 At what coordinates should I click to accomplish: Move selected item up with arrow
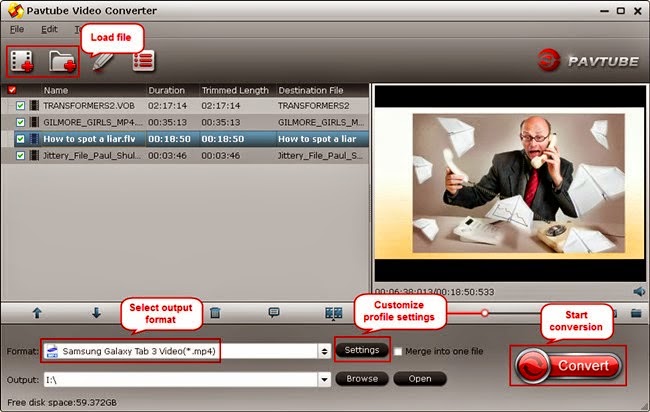[x=37, y=313]
